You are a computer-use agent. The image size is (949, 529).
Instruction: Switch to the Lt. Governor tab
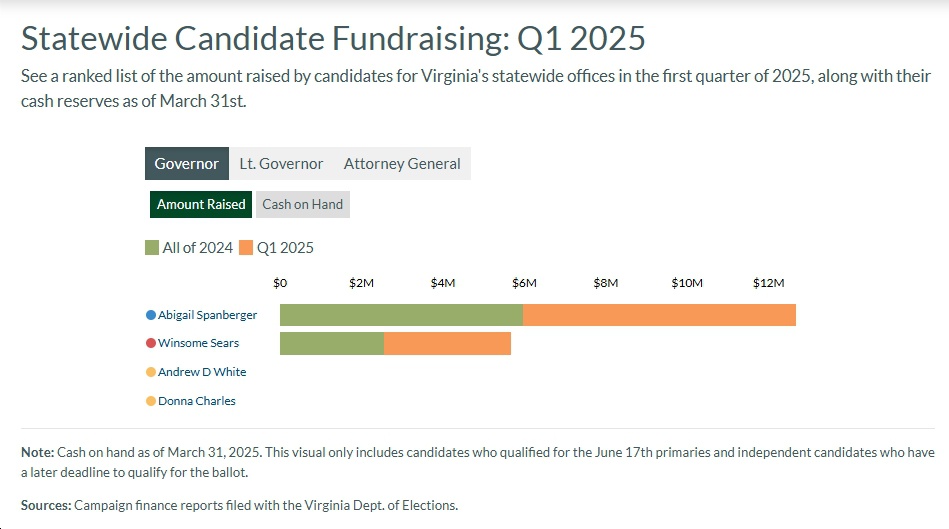point(281,164)
